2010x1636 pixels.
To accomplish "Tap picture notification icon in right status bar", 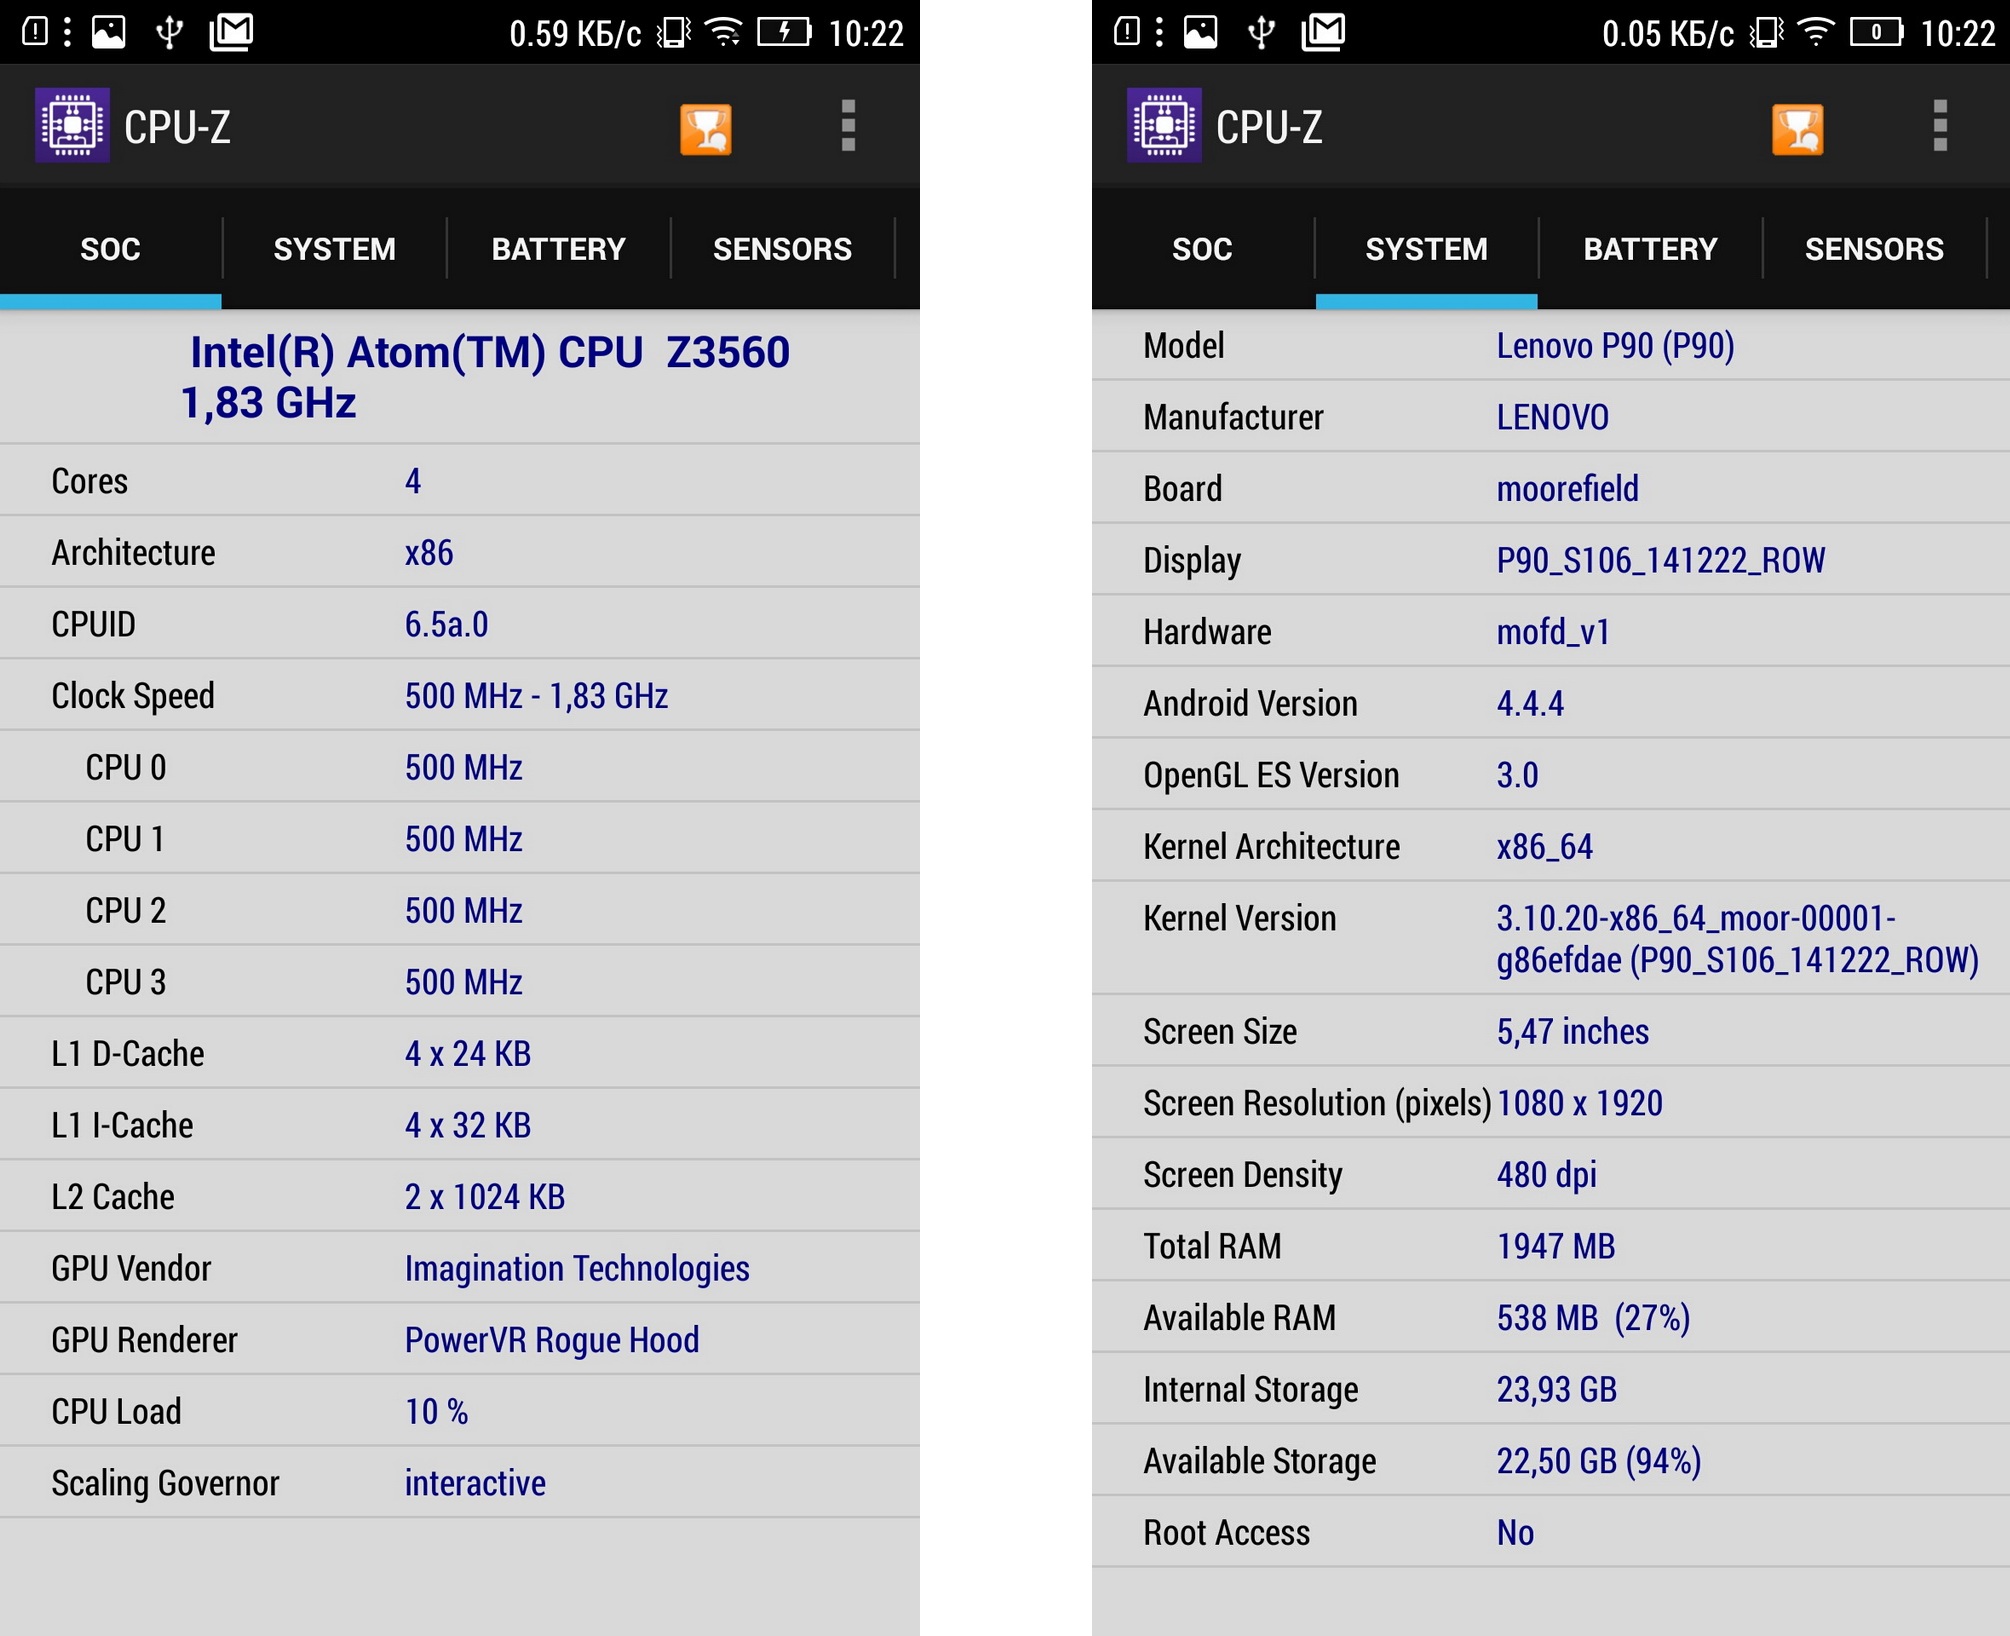I will coord(1200,32).
